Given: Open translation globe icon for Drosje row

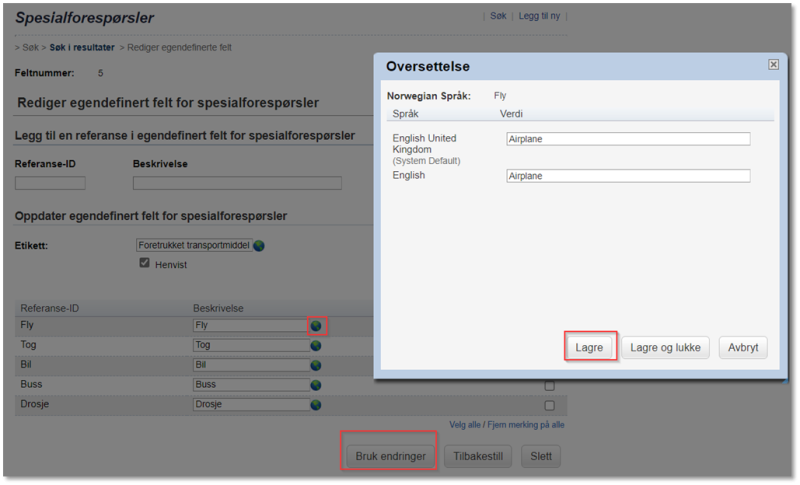Looking at the screenshot, I should 316,405.
